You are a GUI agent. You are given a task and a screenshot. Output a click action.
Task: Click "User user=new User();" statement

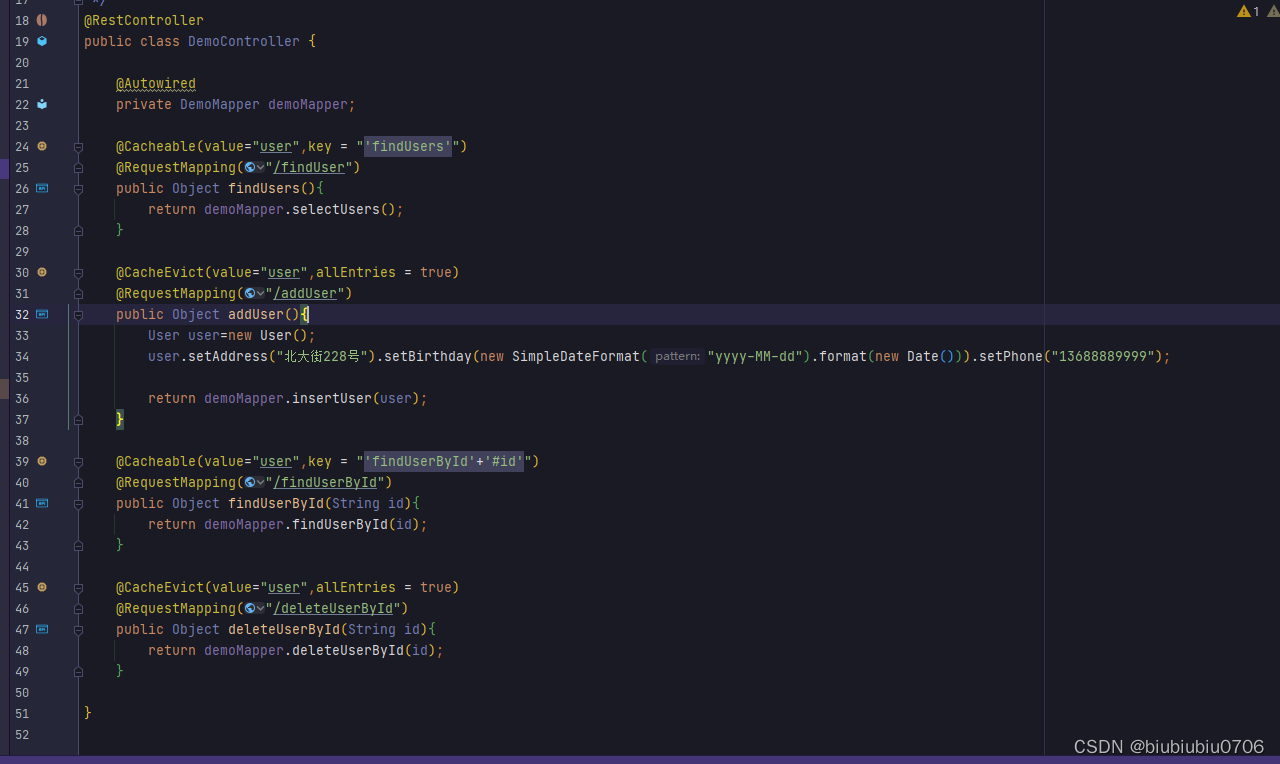pos(232,335)
